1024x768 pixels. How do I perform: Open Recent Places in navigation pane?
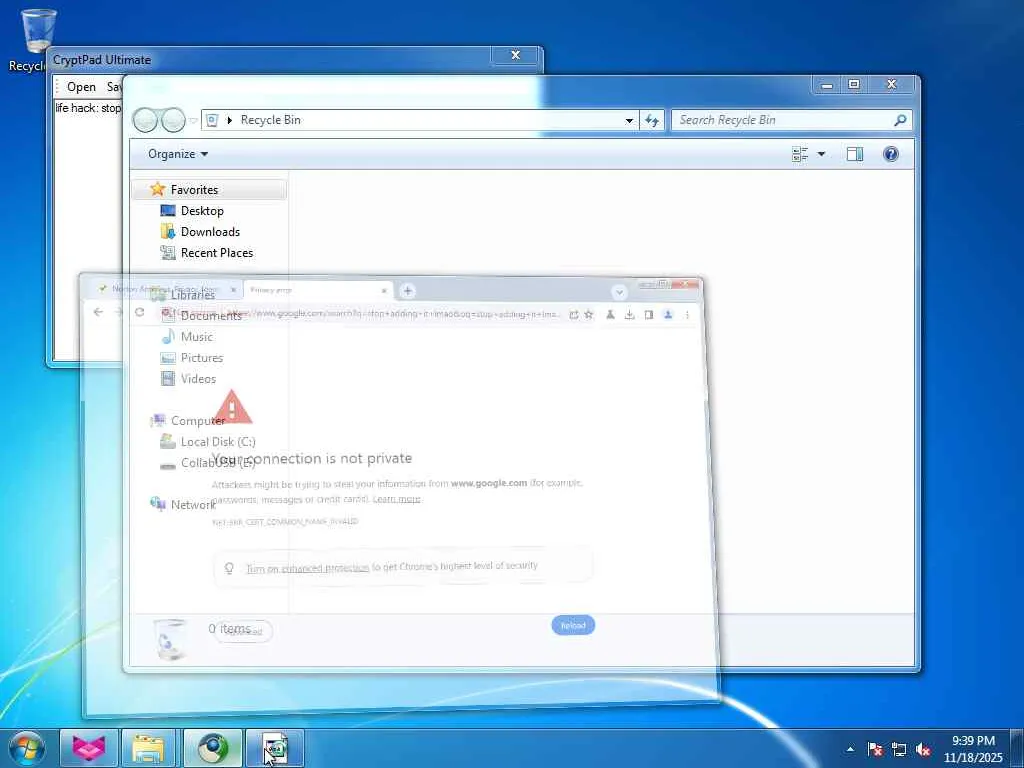216,253
